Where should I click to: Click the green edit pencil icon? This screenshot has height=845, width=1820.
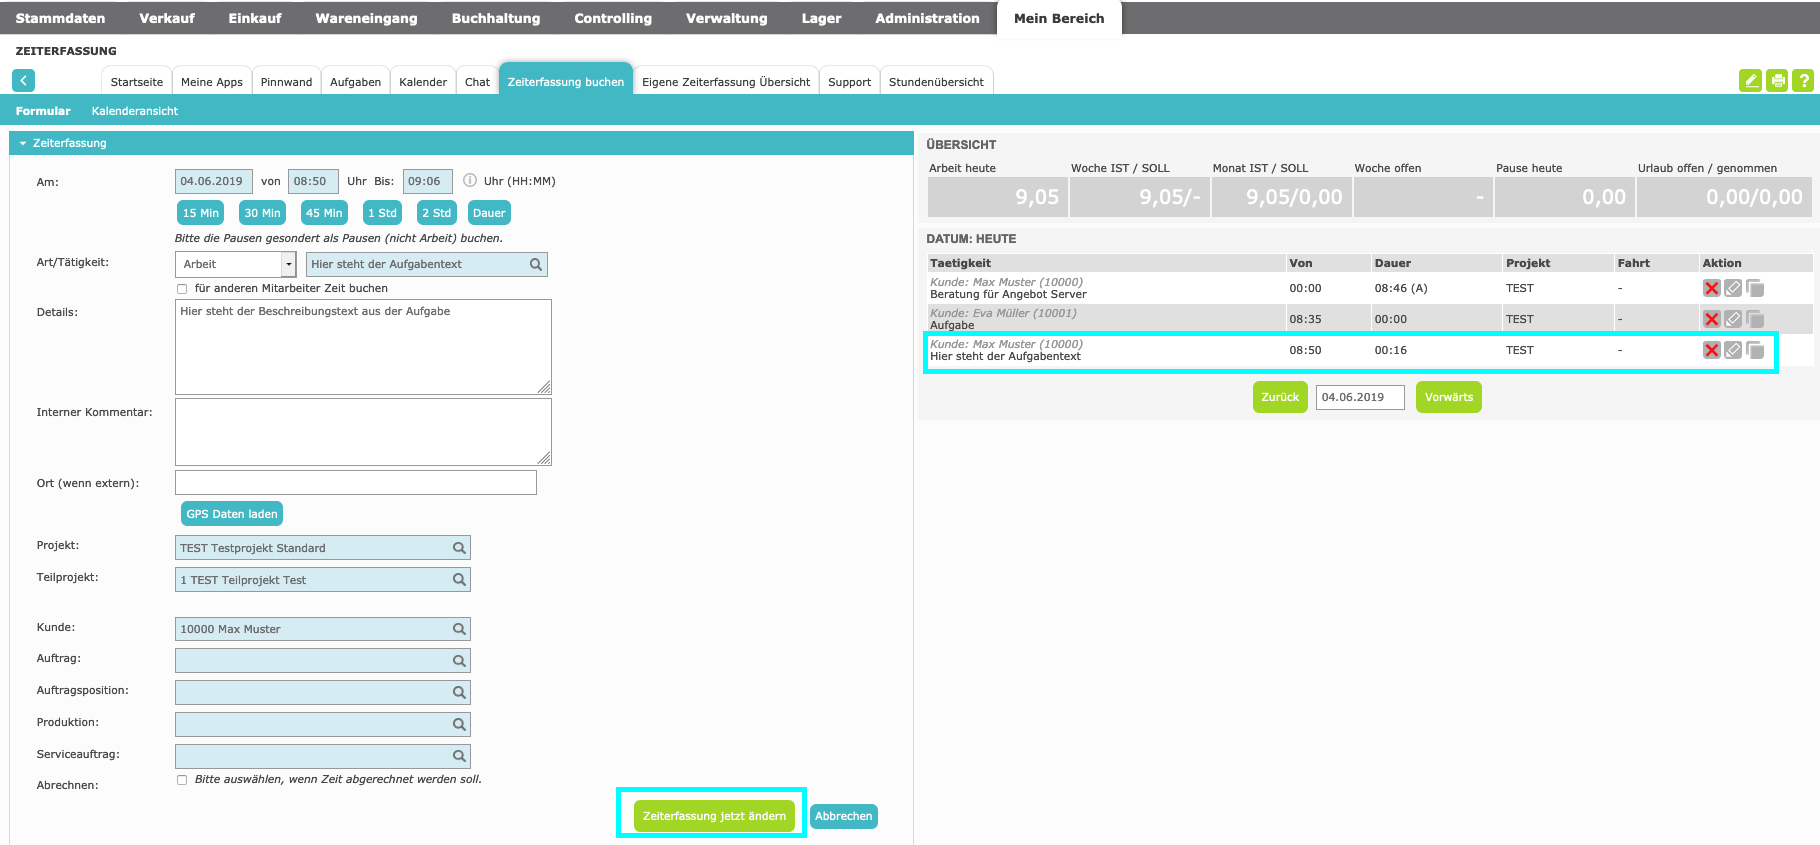1750,81
